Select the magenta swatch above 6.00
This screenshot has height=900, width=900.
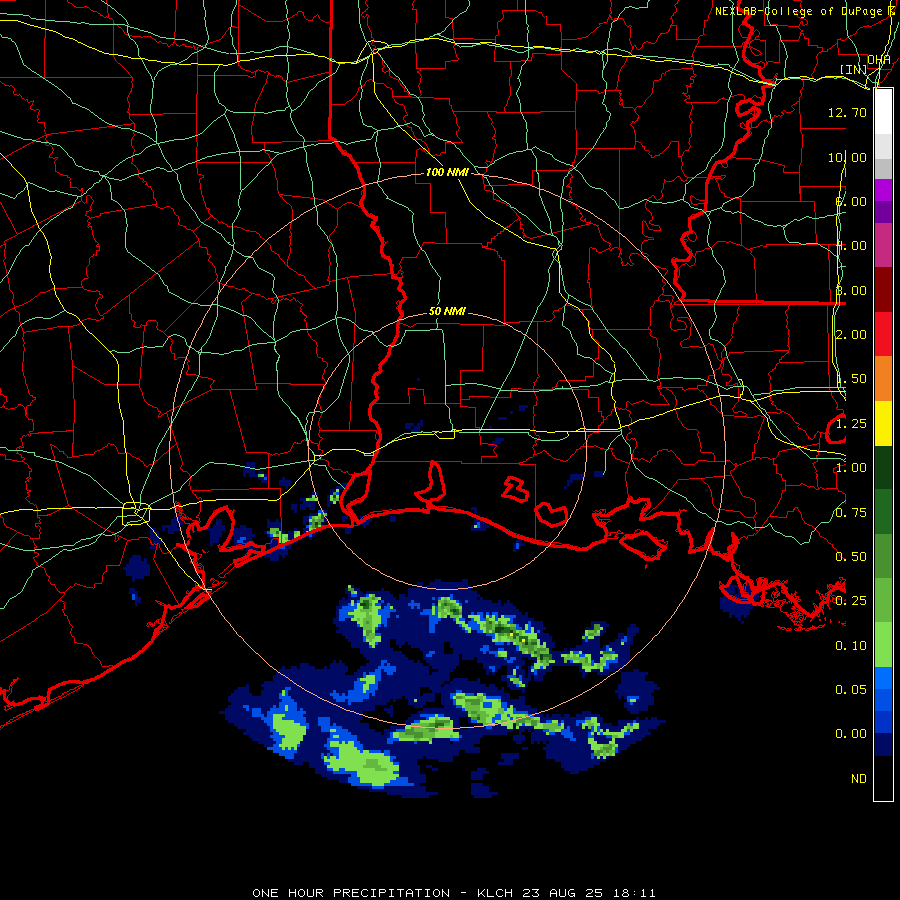(883, 190)
